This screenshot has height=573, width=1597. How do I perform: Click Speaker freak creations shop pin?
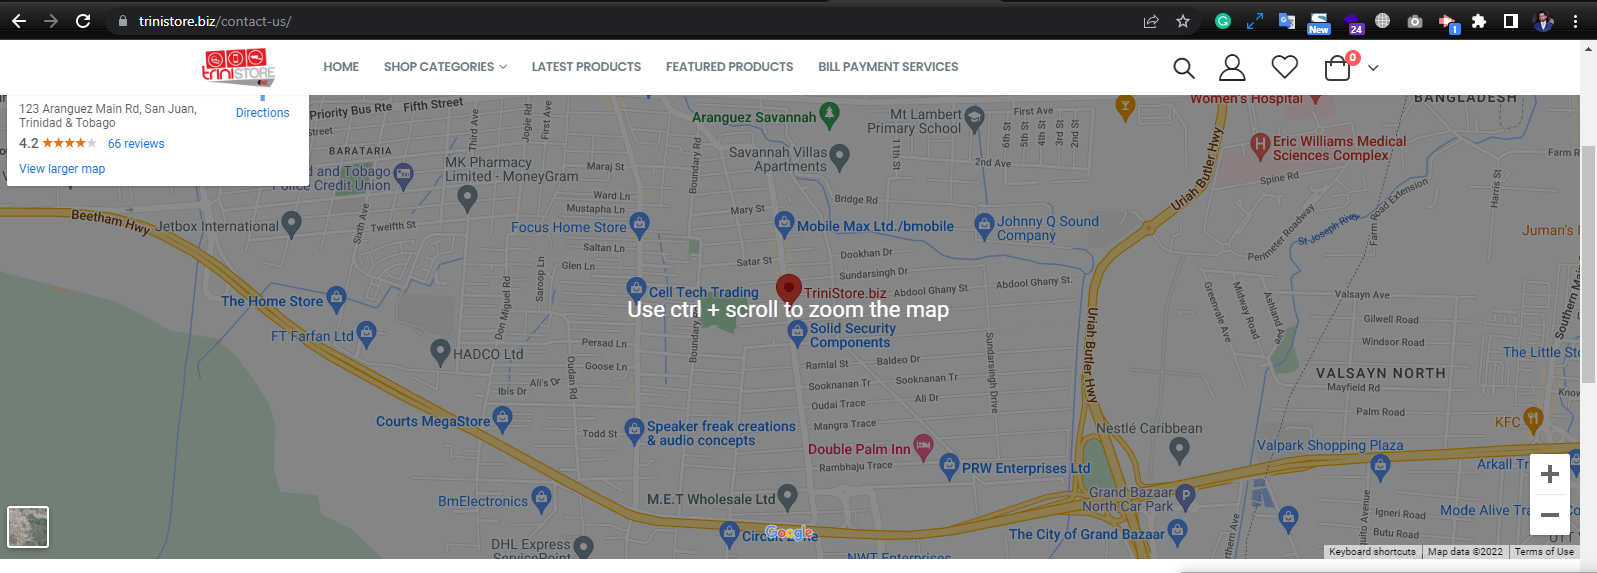point(634,430)
